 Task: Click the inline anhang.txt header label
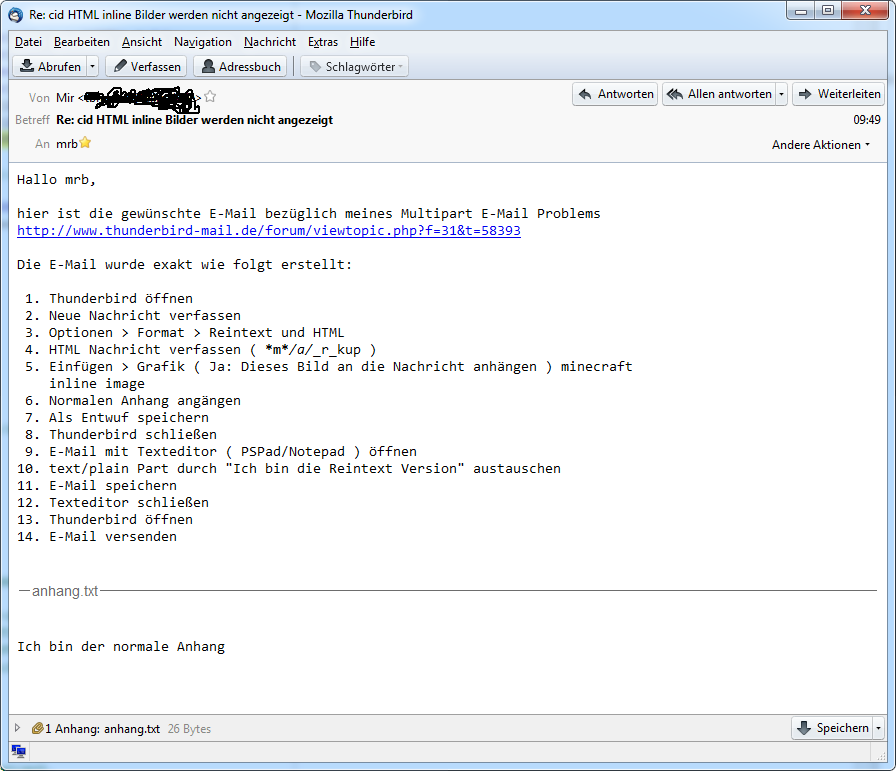click(65, 591)
